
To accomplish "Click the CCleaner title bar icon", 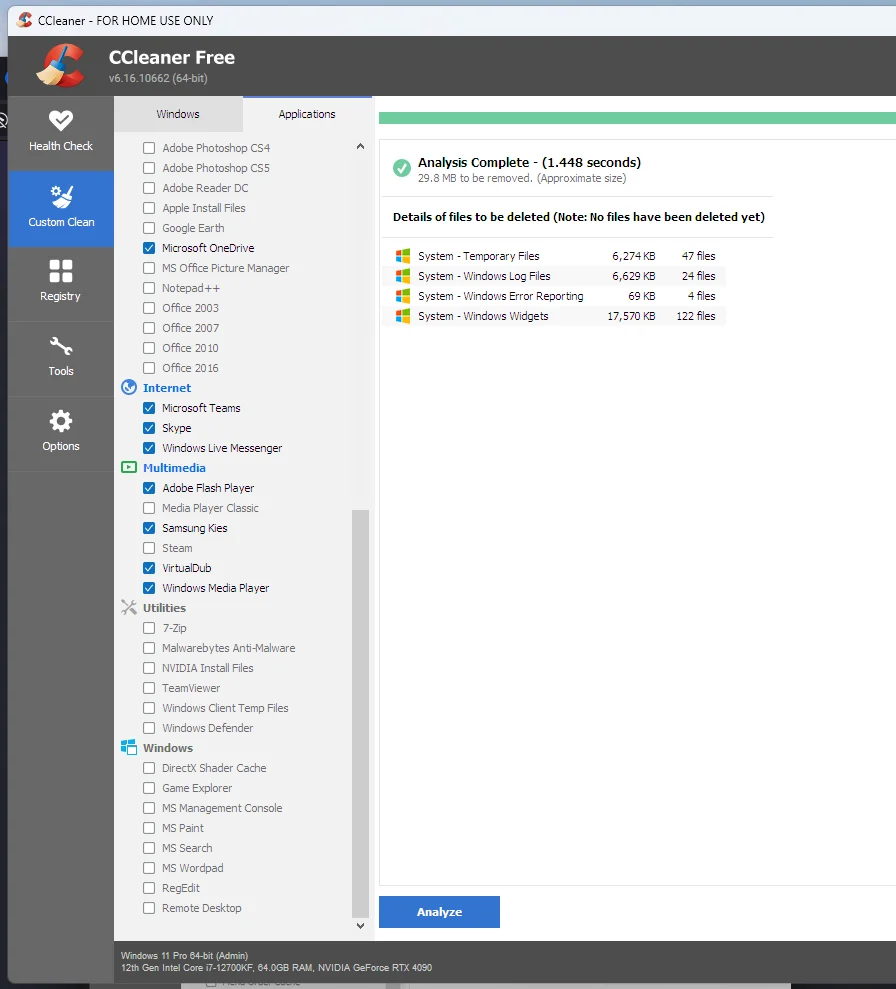I will [25, 20].
